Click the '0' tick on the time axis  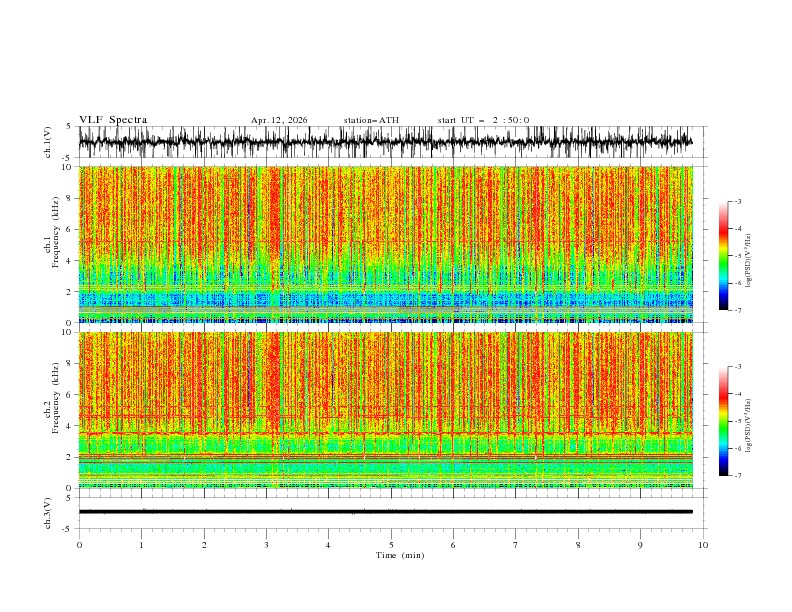(x=79, y=545)
